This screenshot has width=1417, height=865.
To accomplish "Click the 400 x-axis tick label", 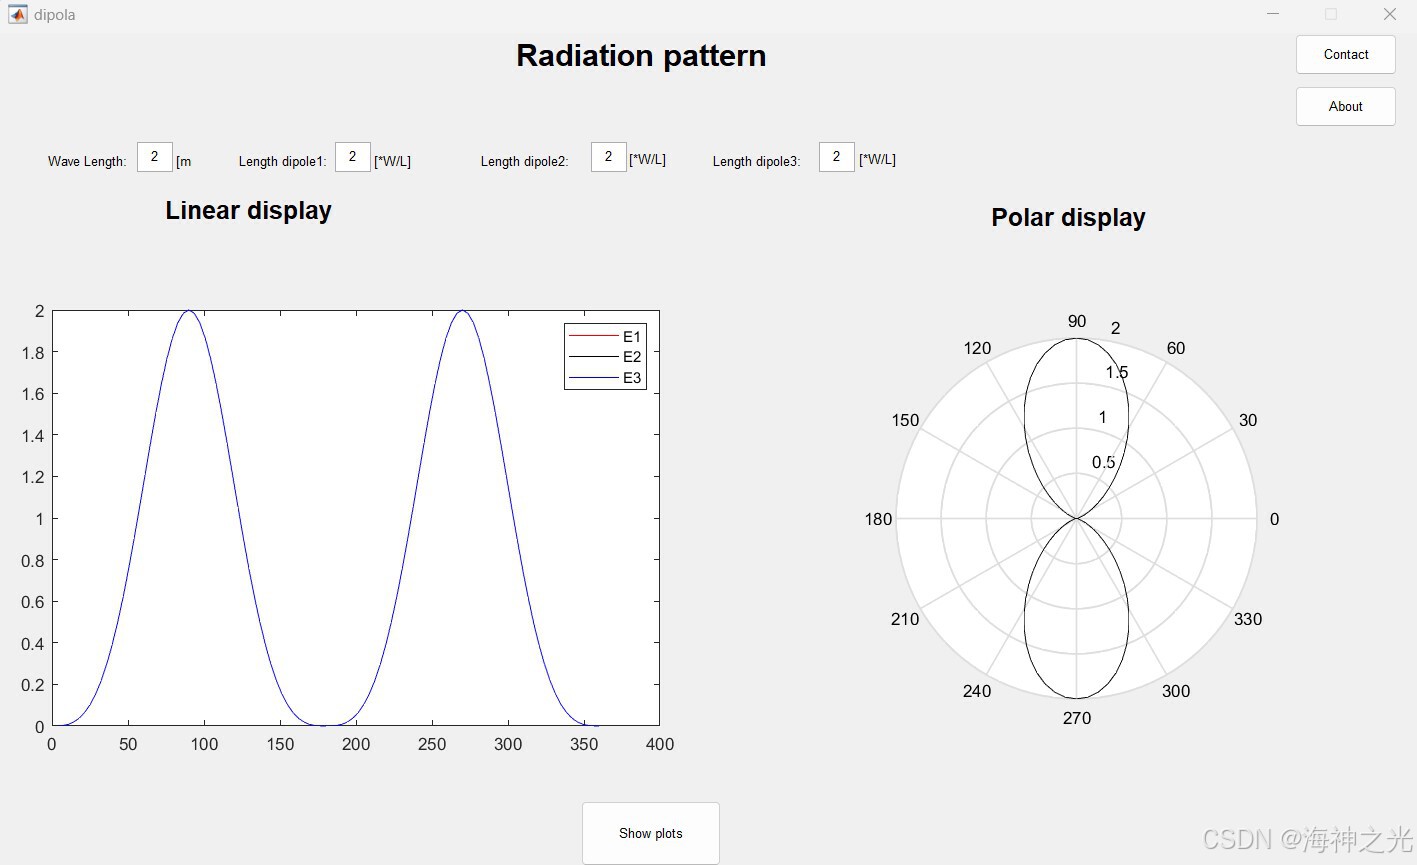I will tap(660, 744).
